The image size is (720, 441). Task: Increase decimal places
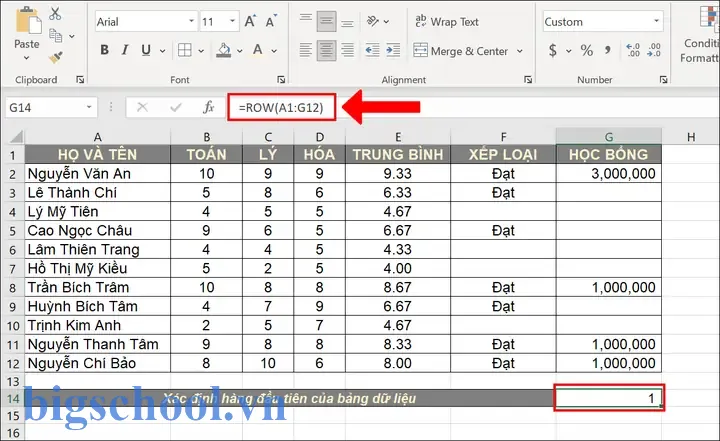click(x=633, y=50)
